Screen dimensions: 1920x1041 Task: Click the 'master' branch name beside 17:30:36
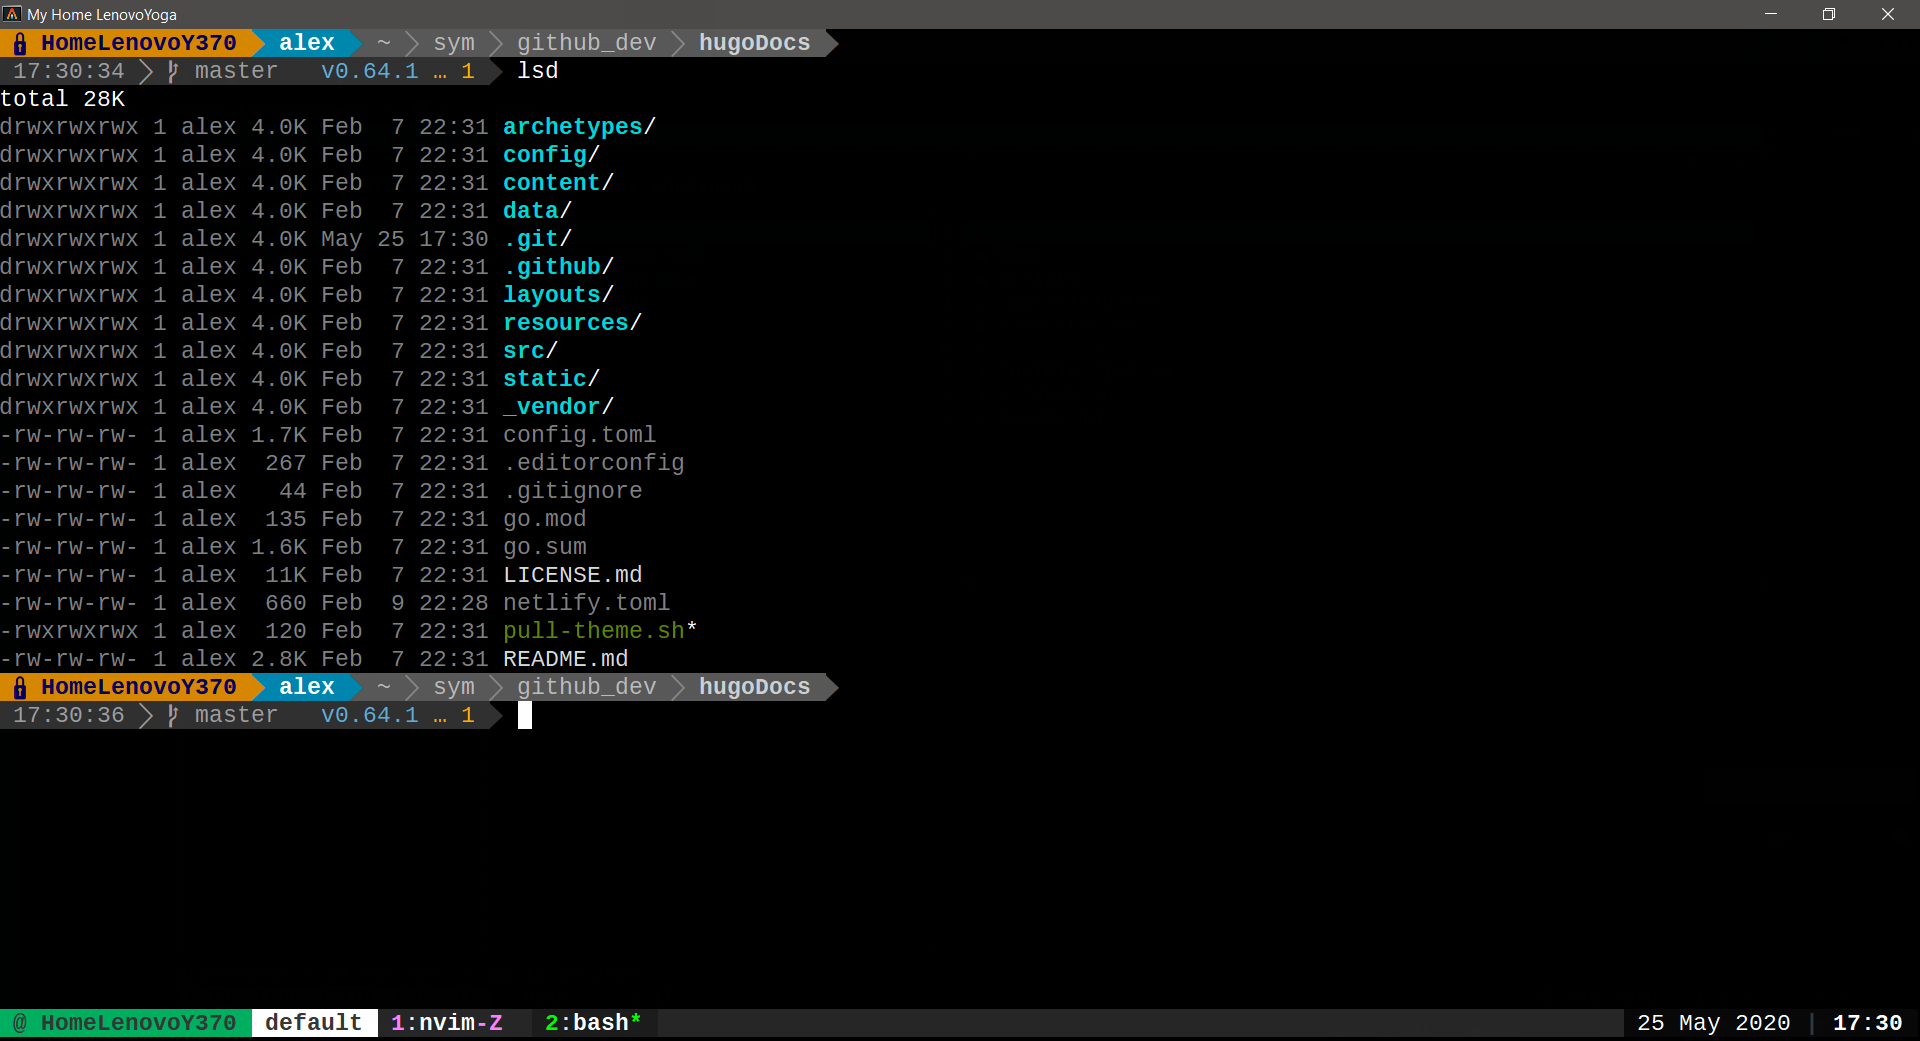236,715
